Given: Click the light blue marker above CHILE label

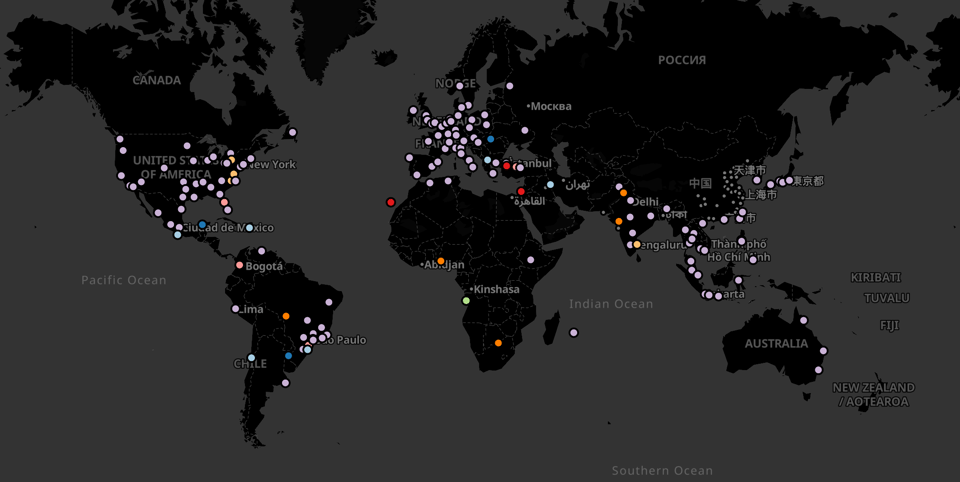Looking at the screenshot, I should pos(251,357).
